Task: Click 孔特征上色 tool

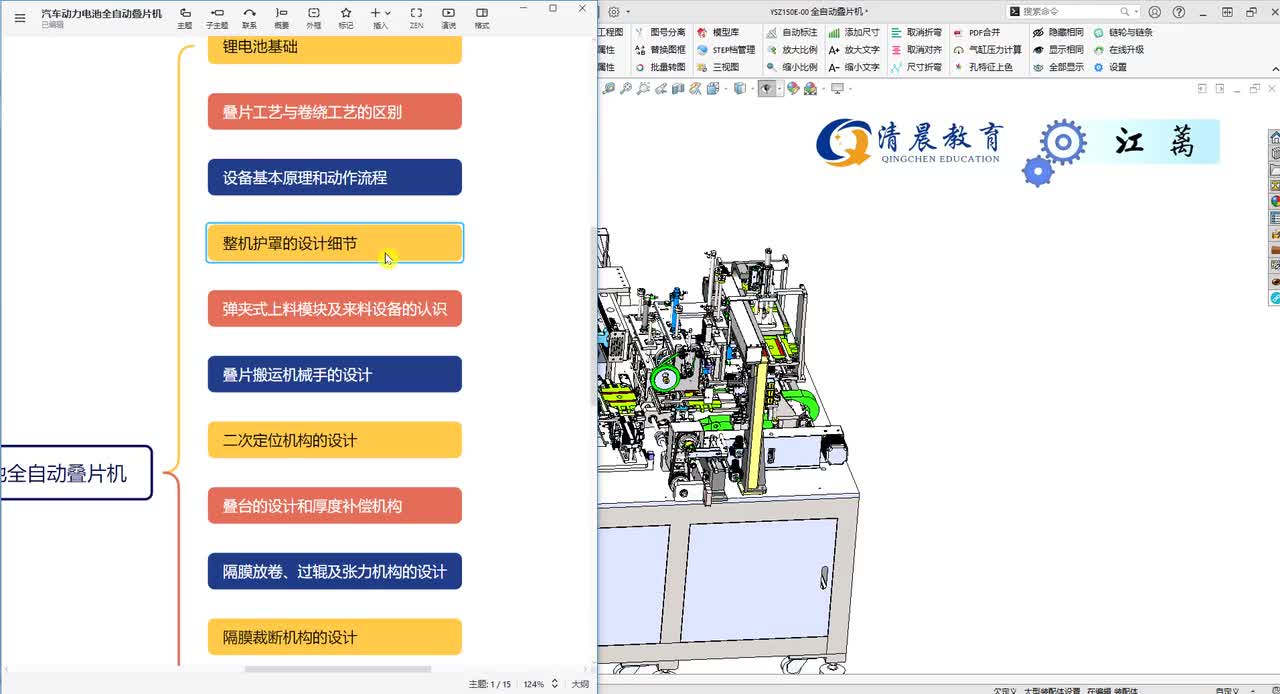Action: 983,67
